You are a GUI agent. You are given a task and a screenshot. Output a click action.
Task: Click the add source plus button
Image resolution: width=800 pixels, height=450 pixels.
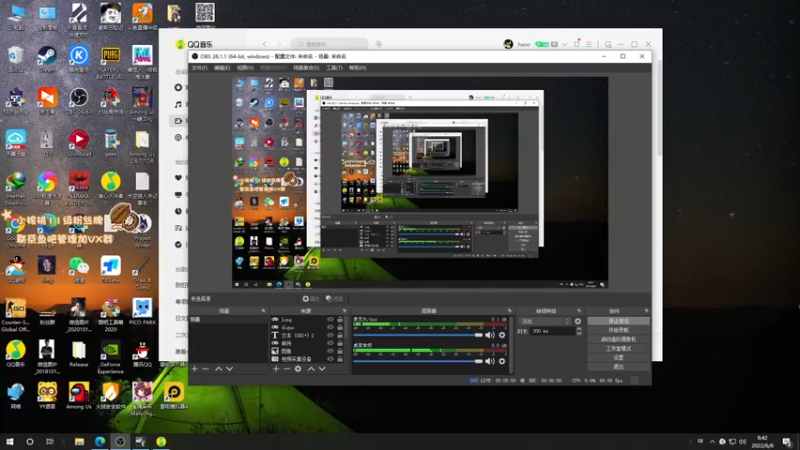277,368
